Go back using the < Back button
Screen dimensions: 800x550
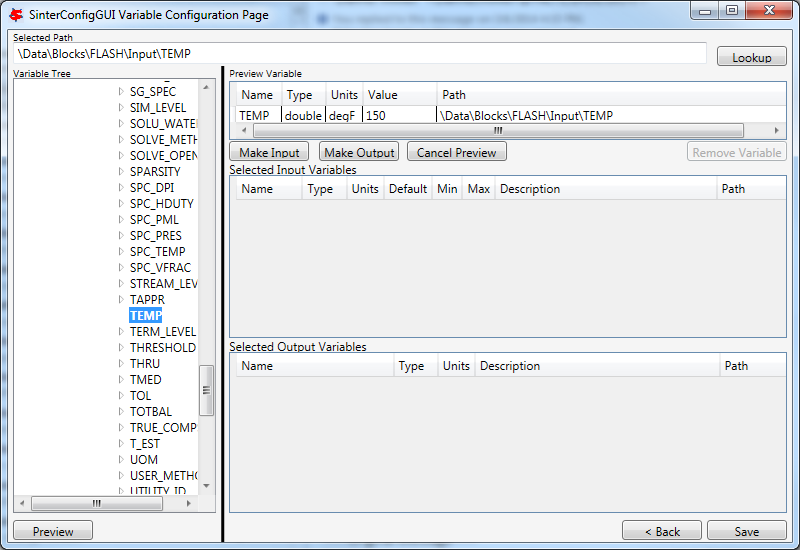point(661,531)
